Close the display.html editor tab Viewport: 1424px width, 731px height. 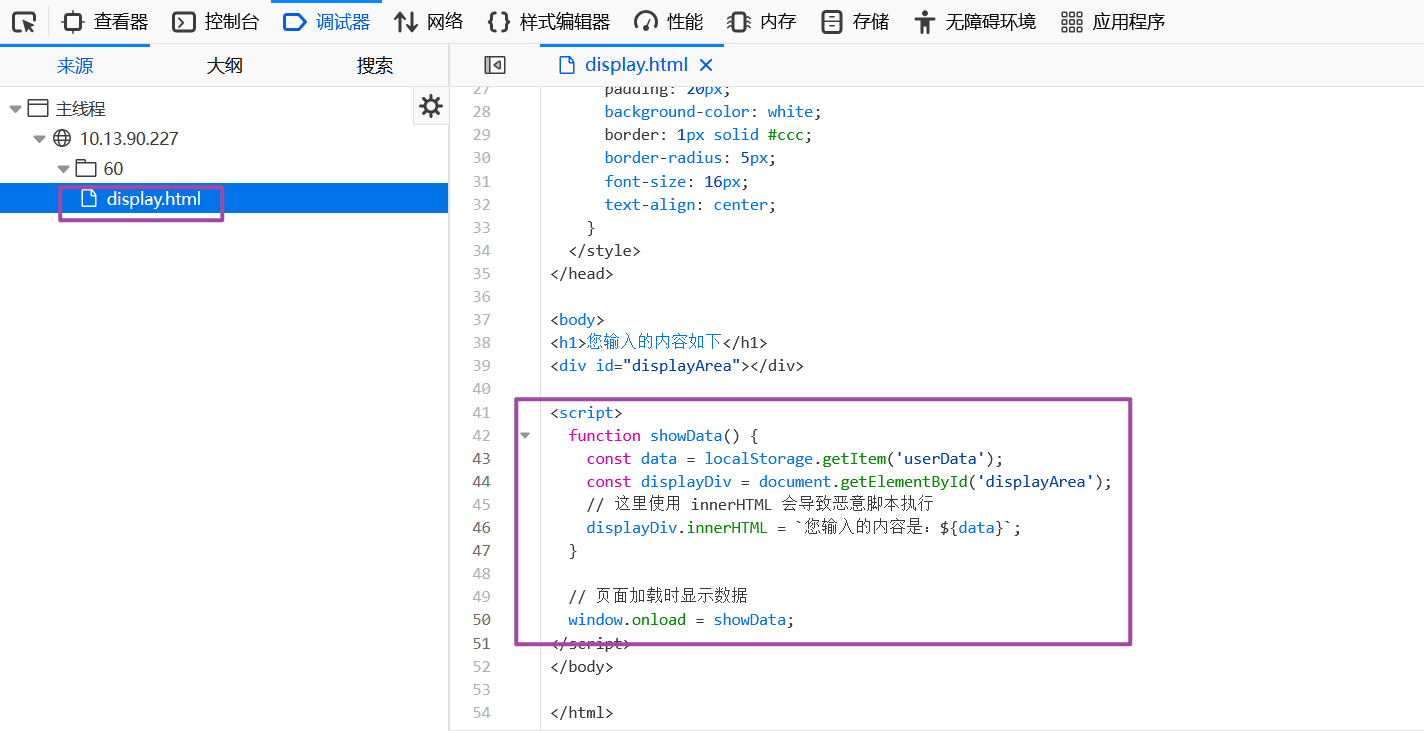(706, 65)
